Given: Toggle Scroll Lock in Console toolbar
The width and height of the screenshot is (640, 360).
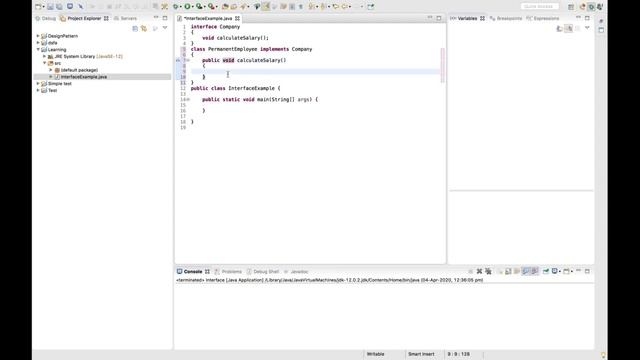Looking at the screenshot, I should (x=508, y=271).
